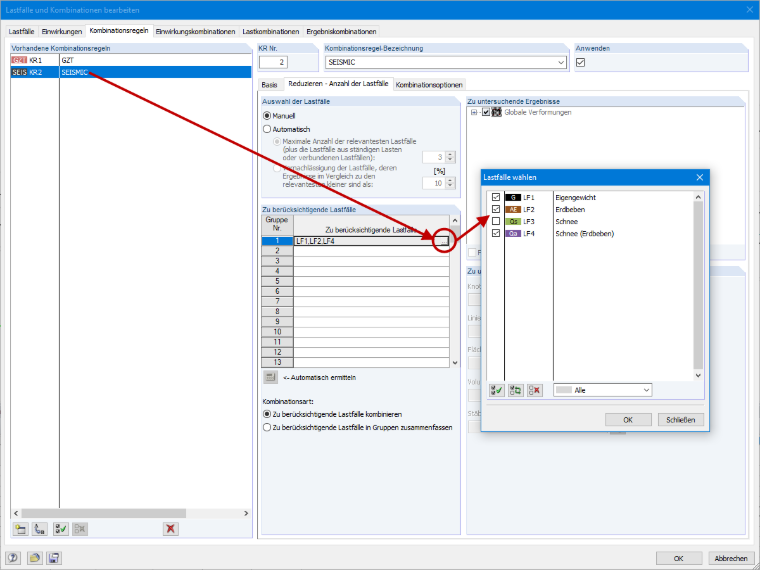Switch to the Ergebniskombinationen tab
Viewport: 760px width, 570px height.
click(x=341, y=32)
